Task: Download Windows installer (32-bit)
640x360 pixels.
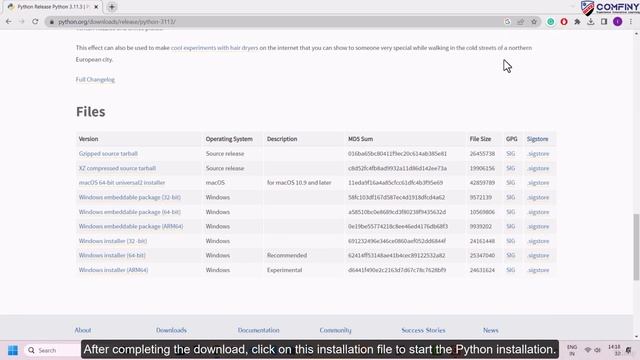Action: 113,241
